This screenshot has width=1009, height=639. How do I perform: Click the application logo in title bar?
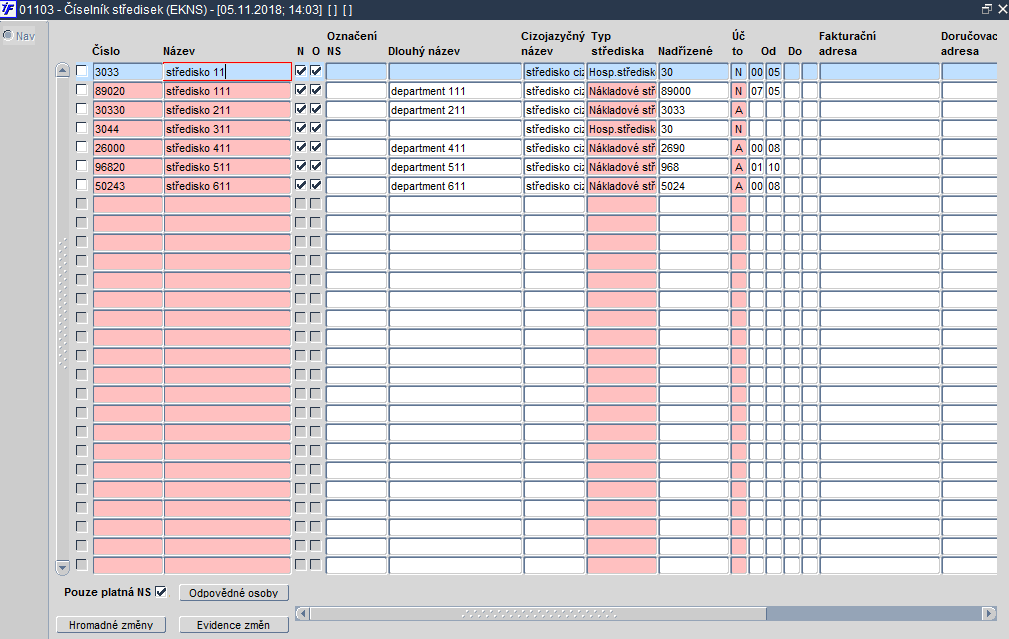pos(8,9)
